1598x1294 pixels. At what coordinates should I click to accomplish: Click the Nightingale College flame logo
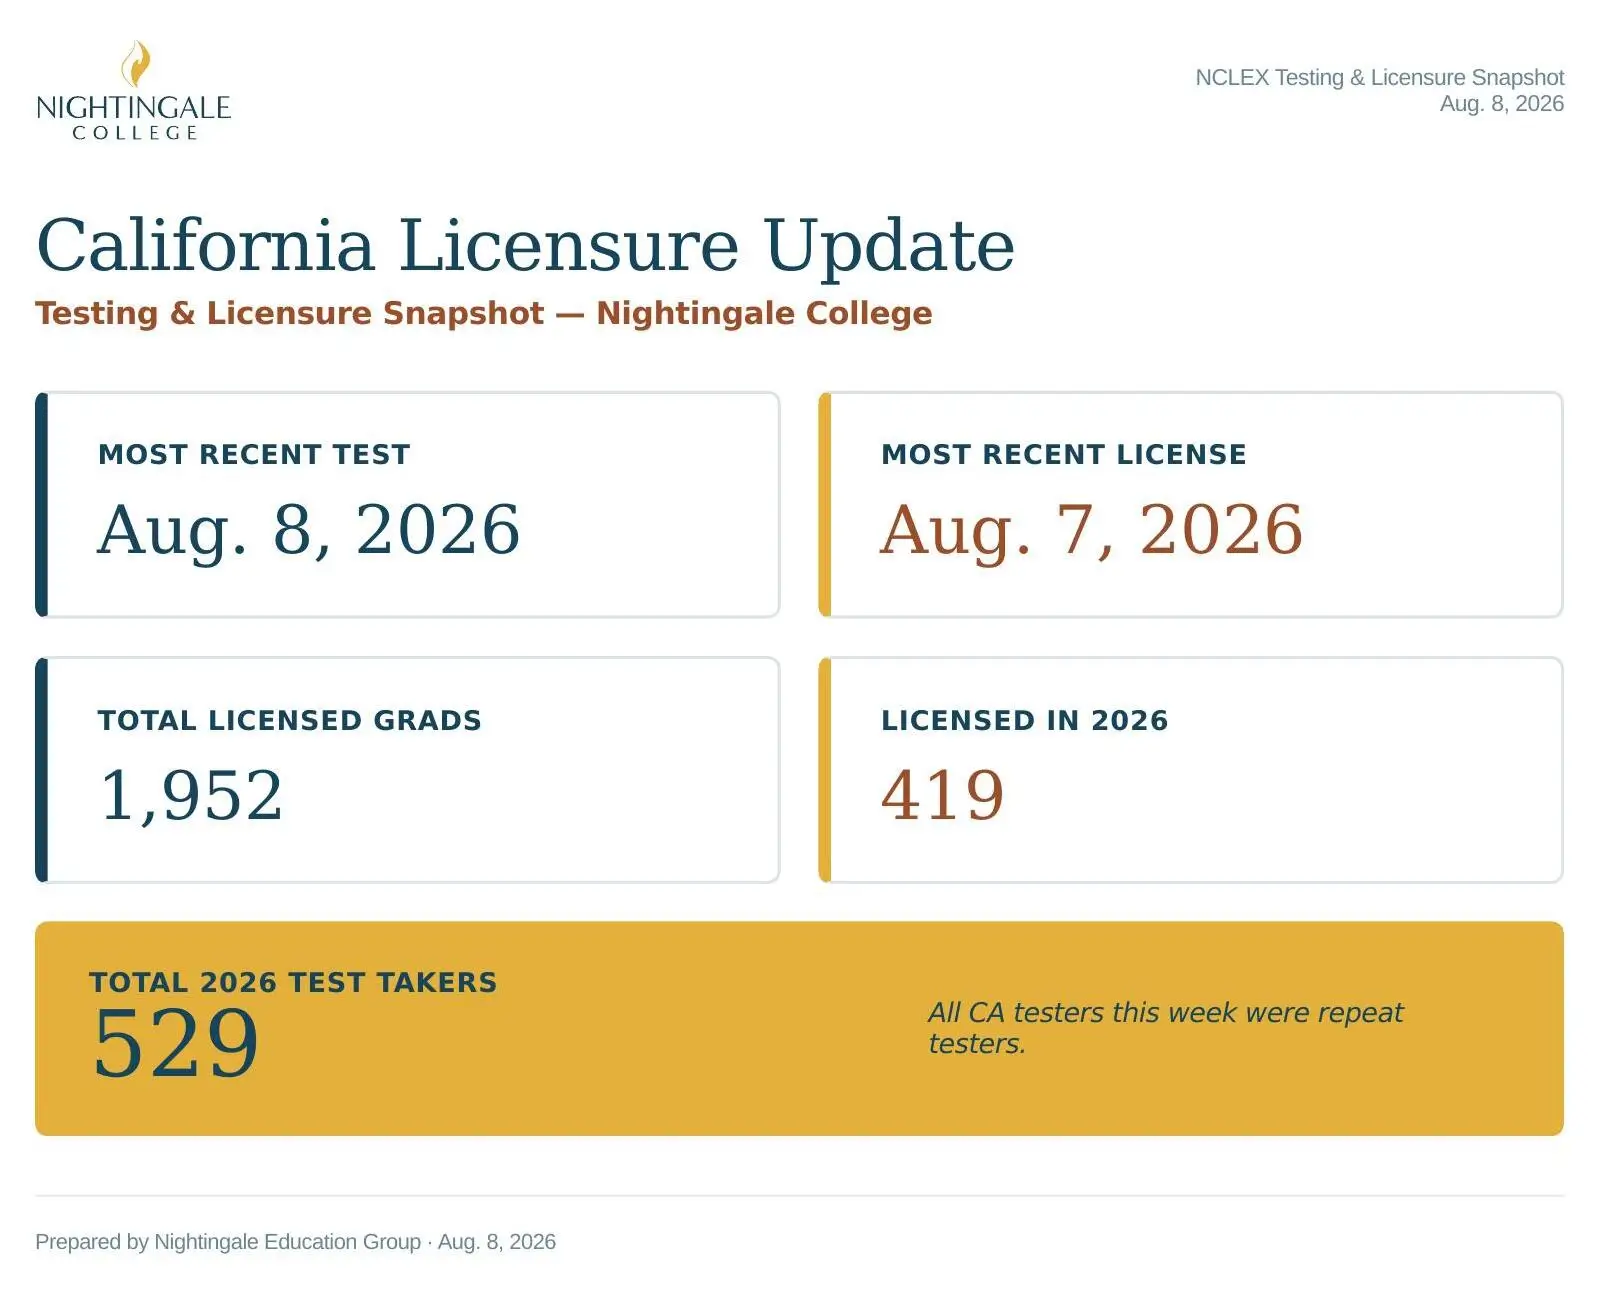[x=136, y=64]
